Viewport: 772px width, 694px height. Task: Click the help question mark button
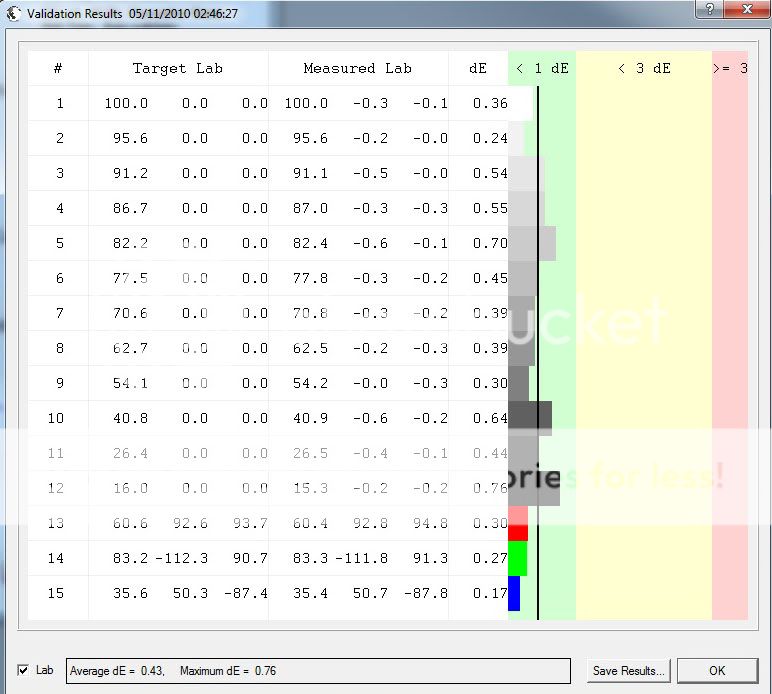tap(709, 9)
